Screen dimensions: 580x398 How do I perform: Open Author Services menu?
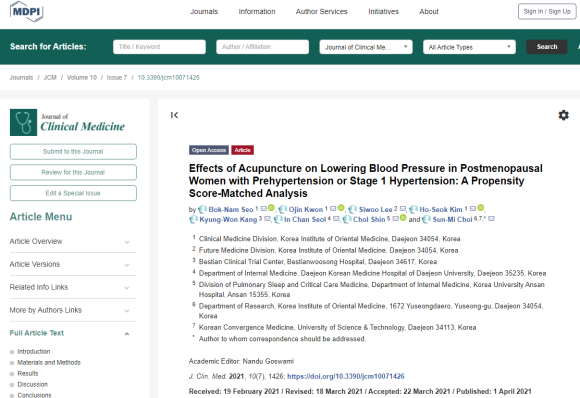pos(321,11)
